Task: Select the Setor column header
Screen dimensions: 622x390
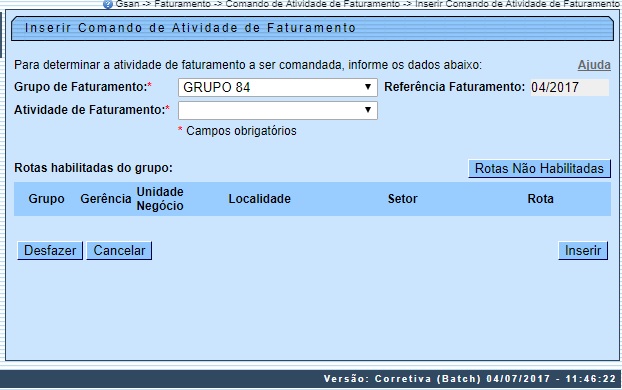Action: coord(403,199)
